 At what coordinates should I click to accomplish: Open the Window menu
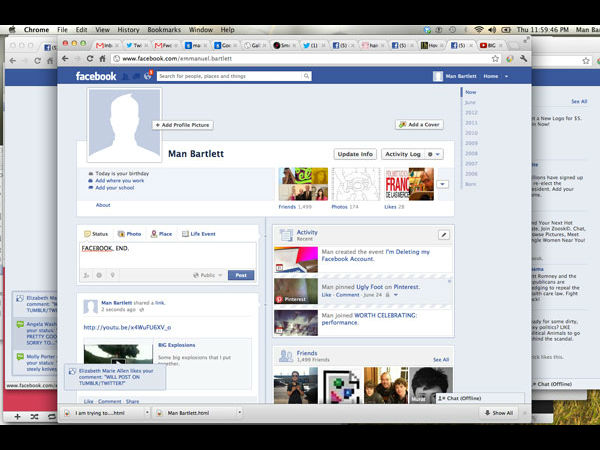point(201,29)
